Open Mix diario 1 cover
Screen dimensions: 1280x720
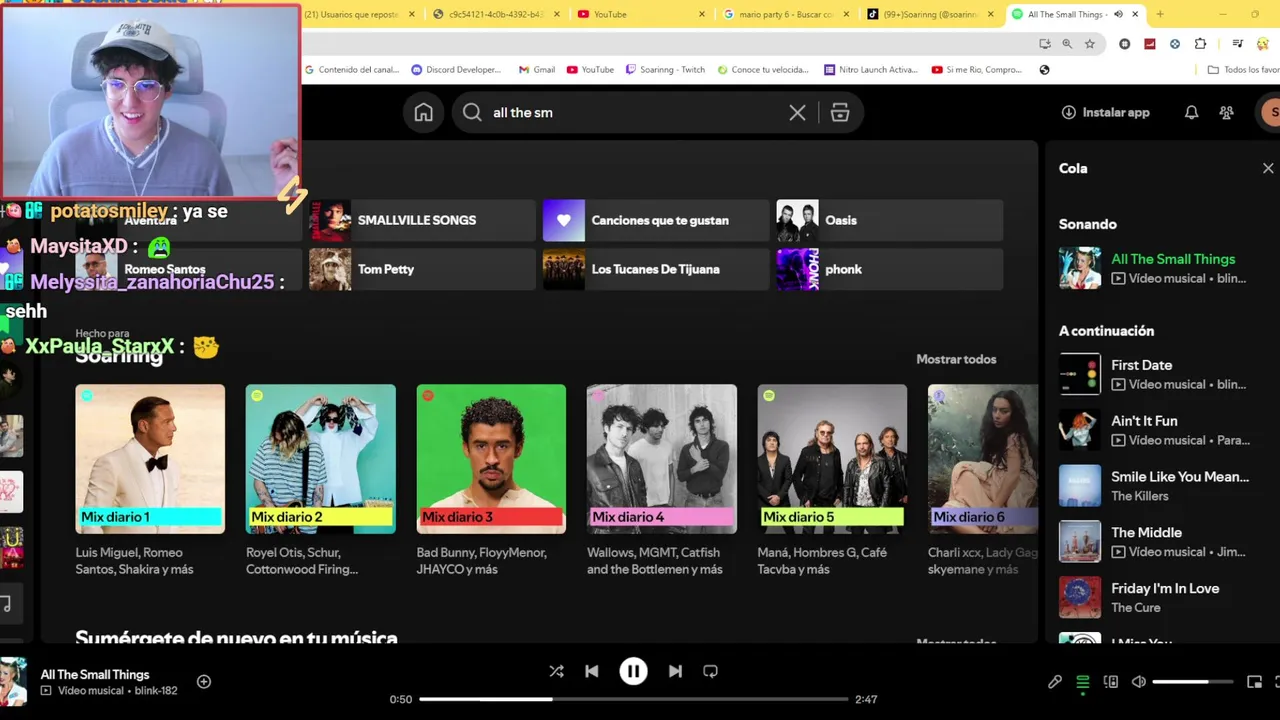(x=150, y=459)
